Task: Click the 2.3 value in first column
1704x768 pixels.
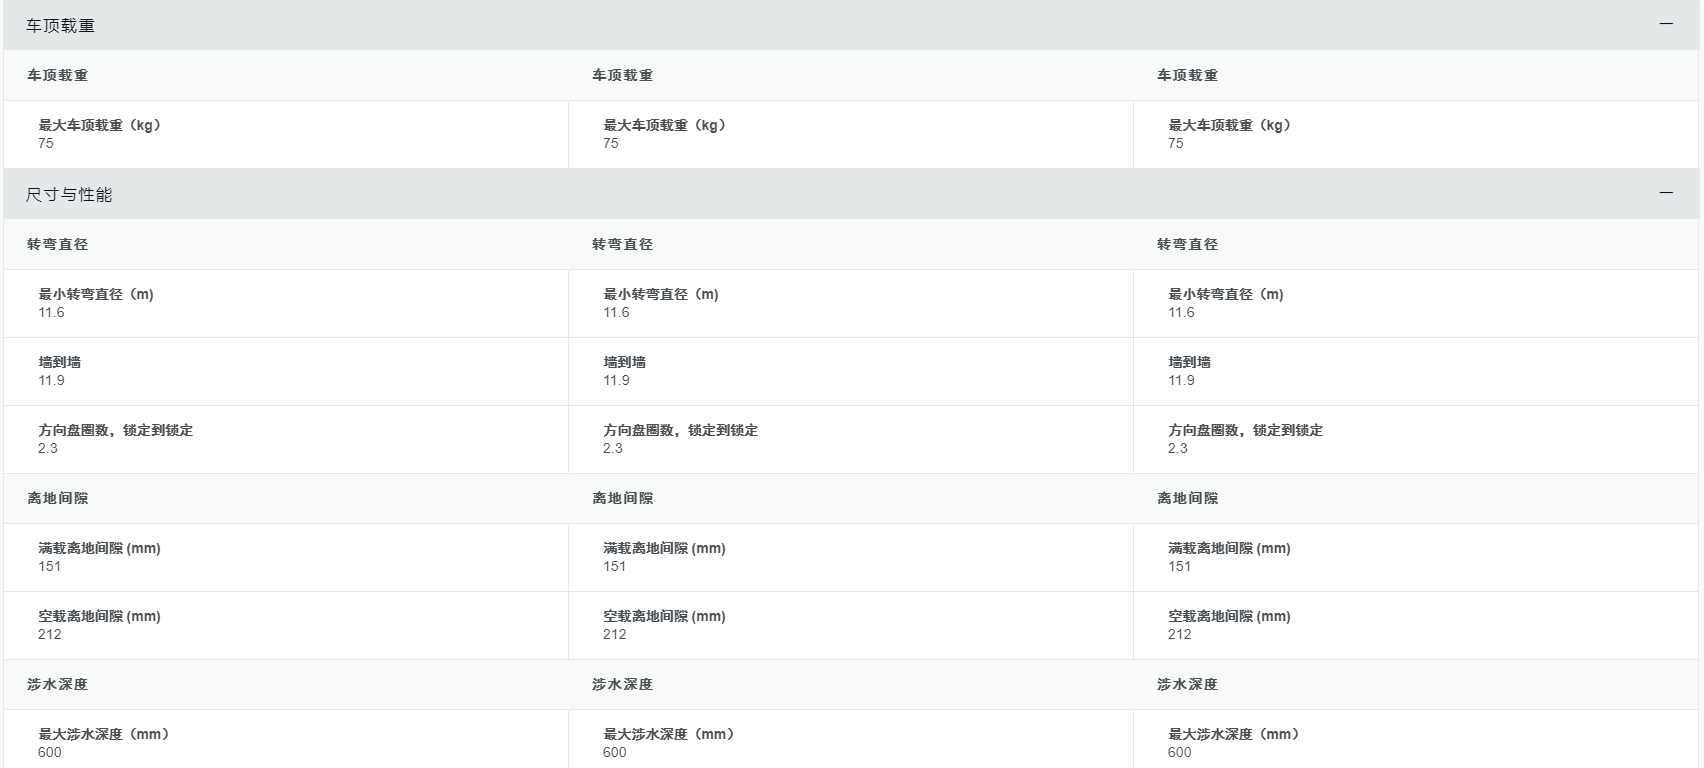Action: click(48, 448)
